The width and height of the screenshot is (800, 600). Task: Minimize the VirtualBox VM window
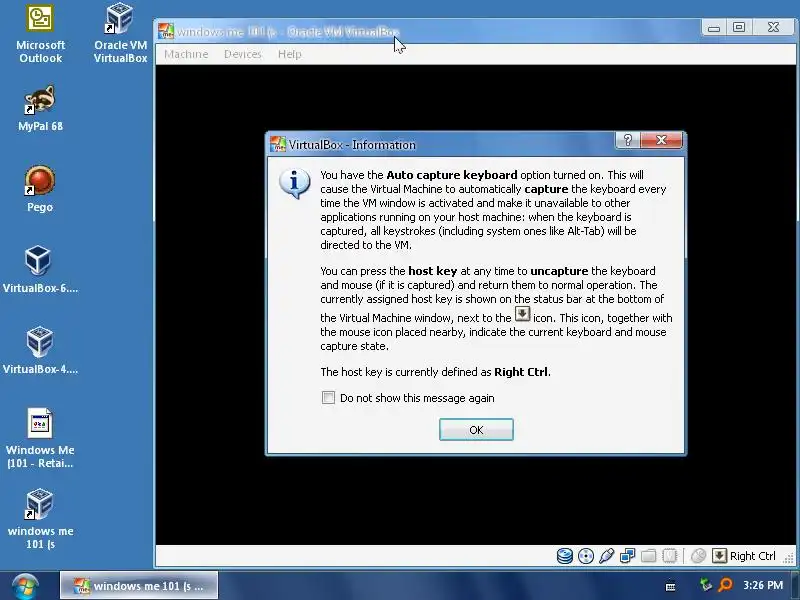[714, 28]
